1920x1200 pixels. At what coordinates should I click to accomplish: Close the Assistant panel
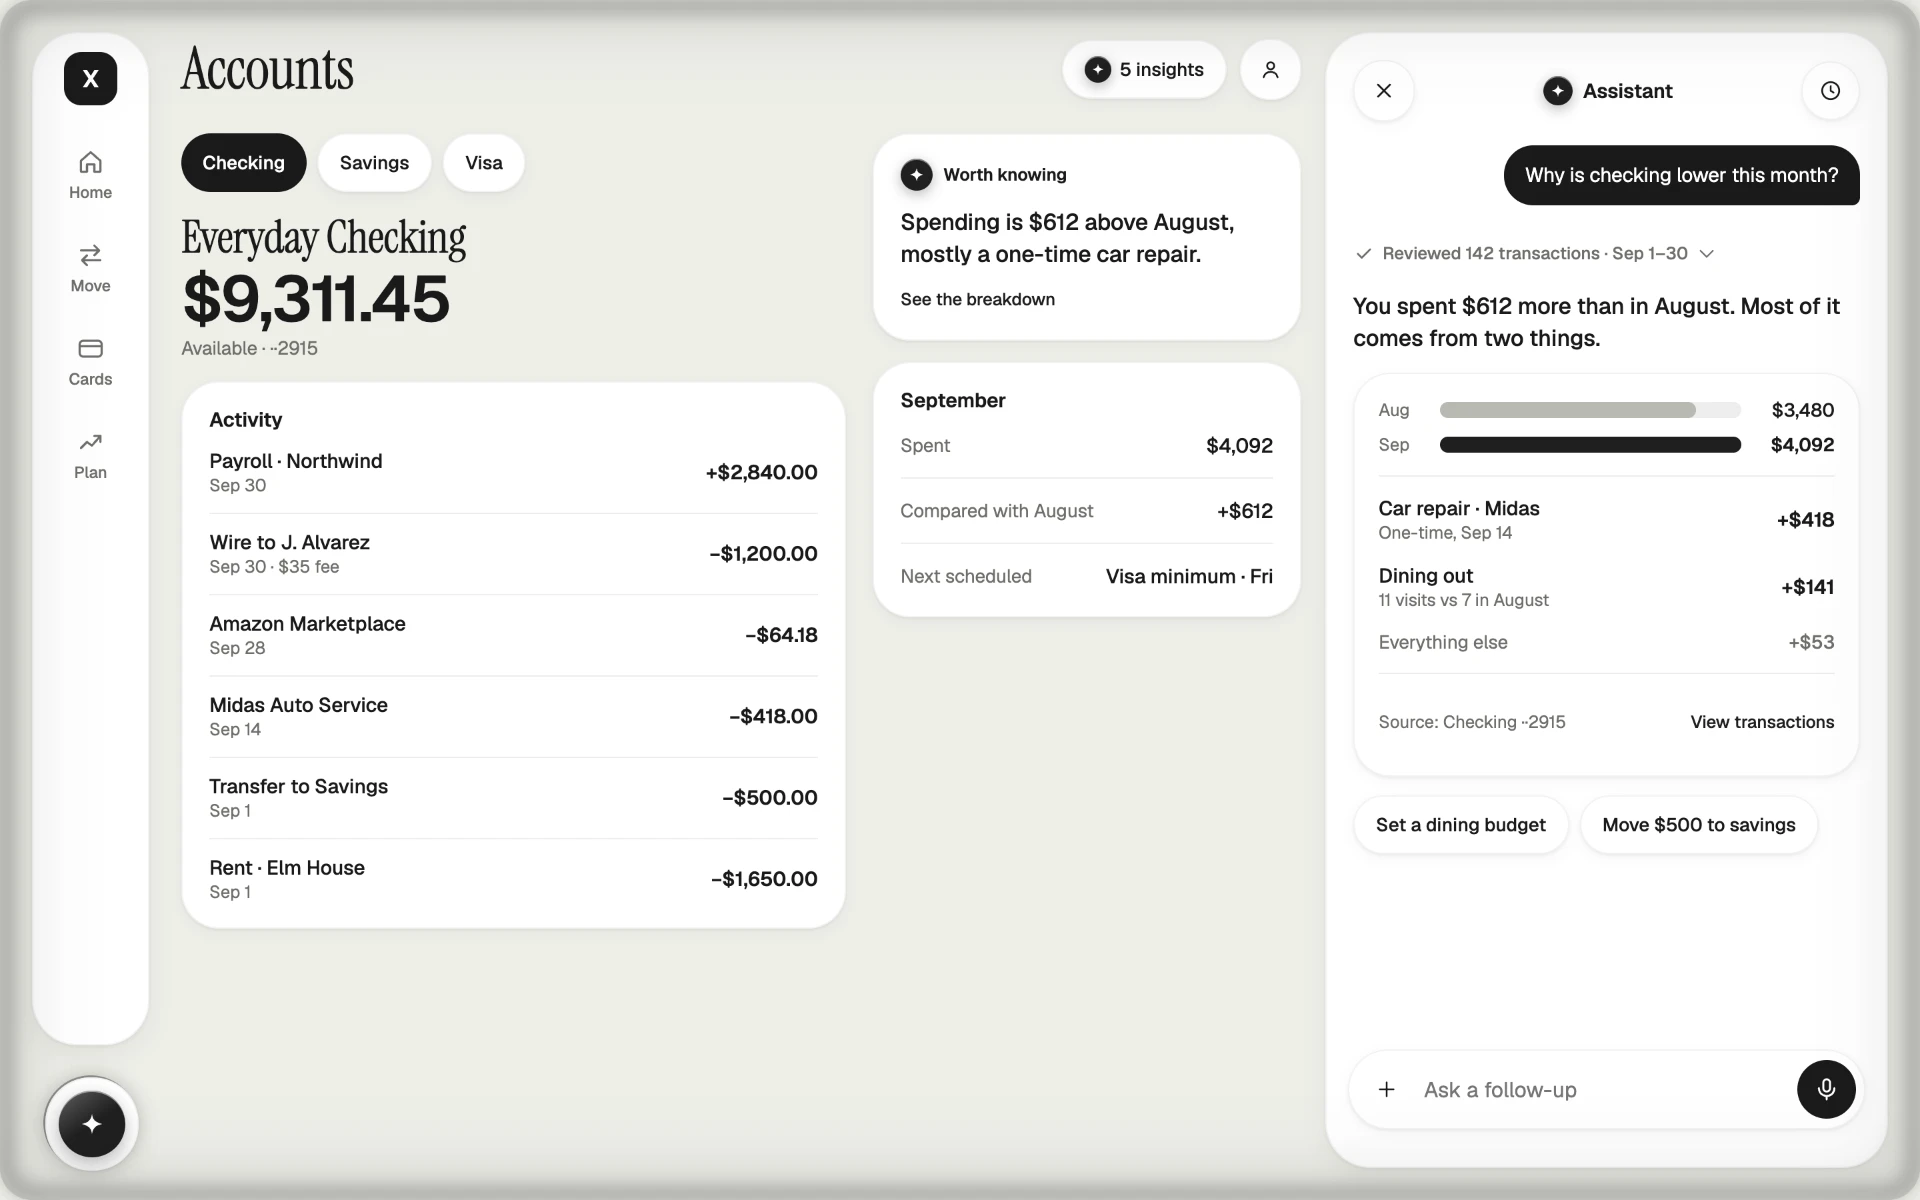(1384, 91)
